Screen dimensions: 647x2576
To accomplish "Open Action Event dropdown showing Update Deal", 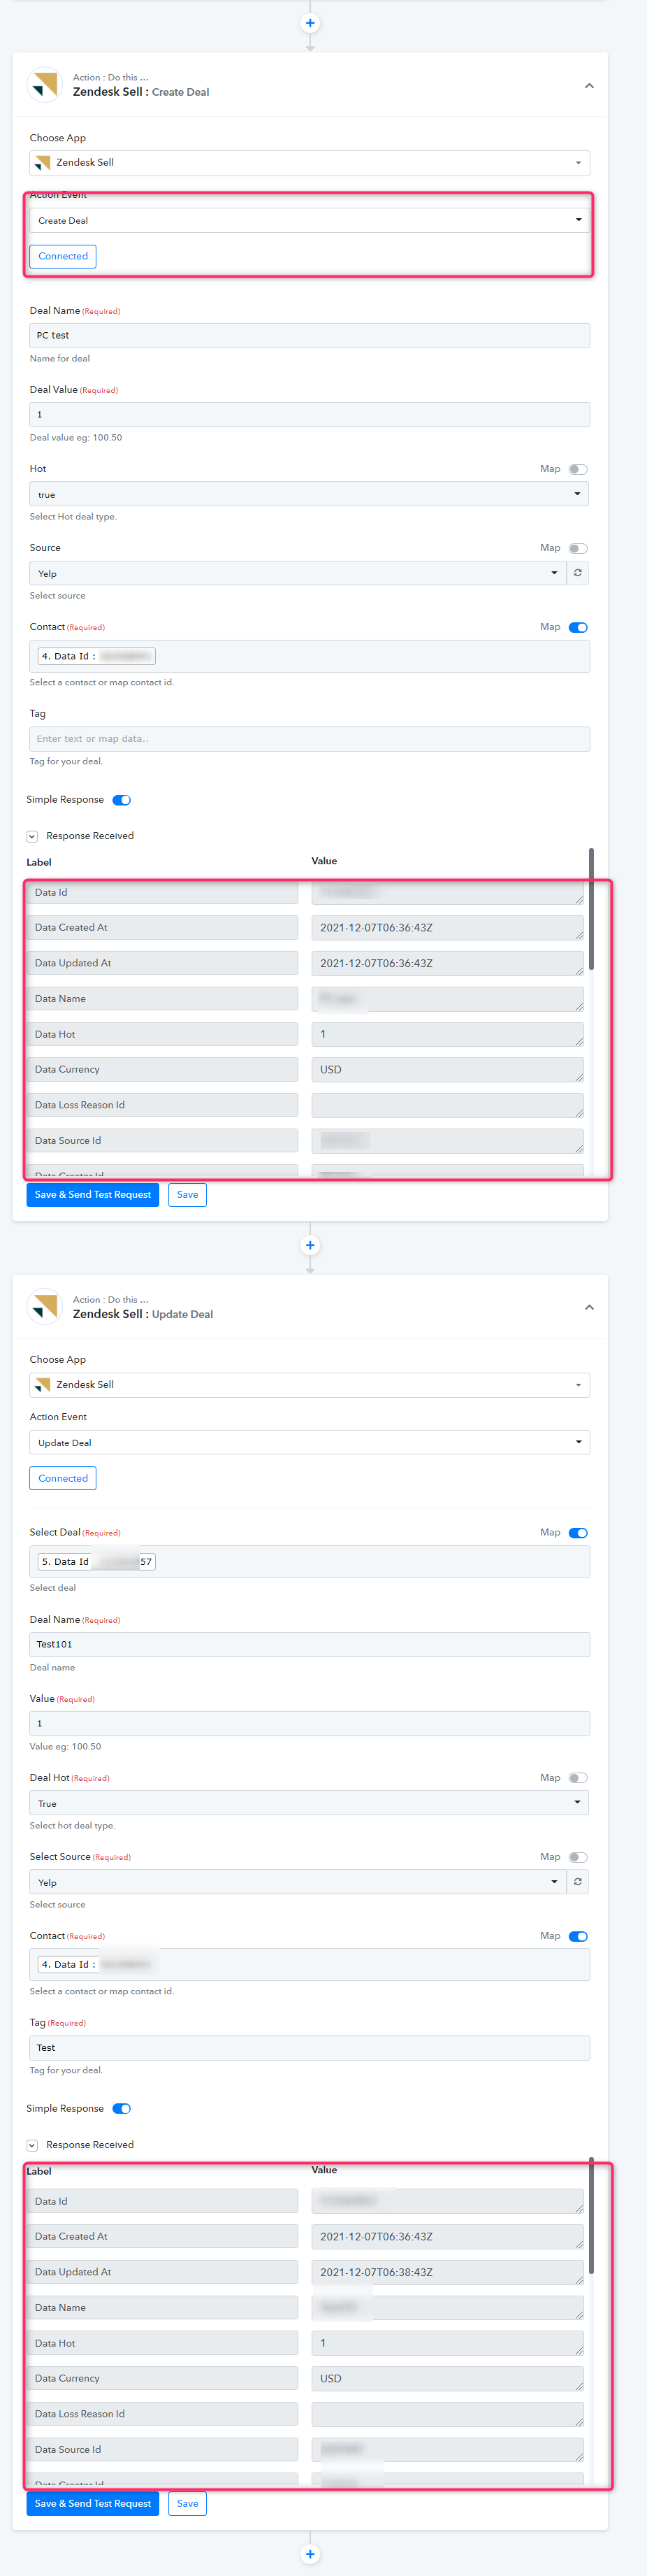I will point(310,1443).
